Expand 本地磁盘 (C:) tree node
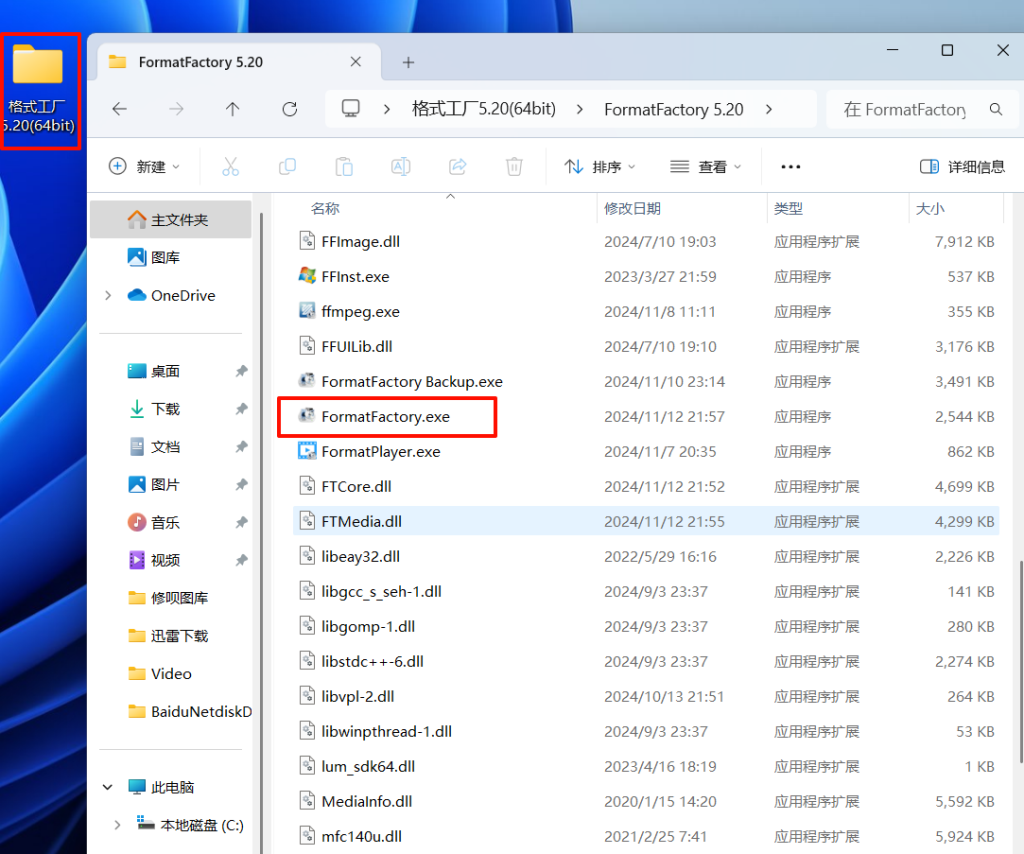The width and height of the screenshot is (1024, 854). tap(117, 825)
